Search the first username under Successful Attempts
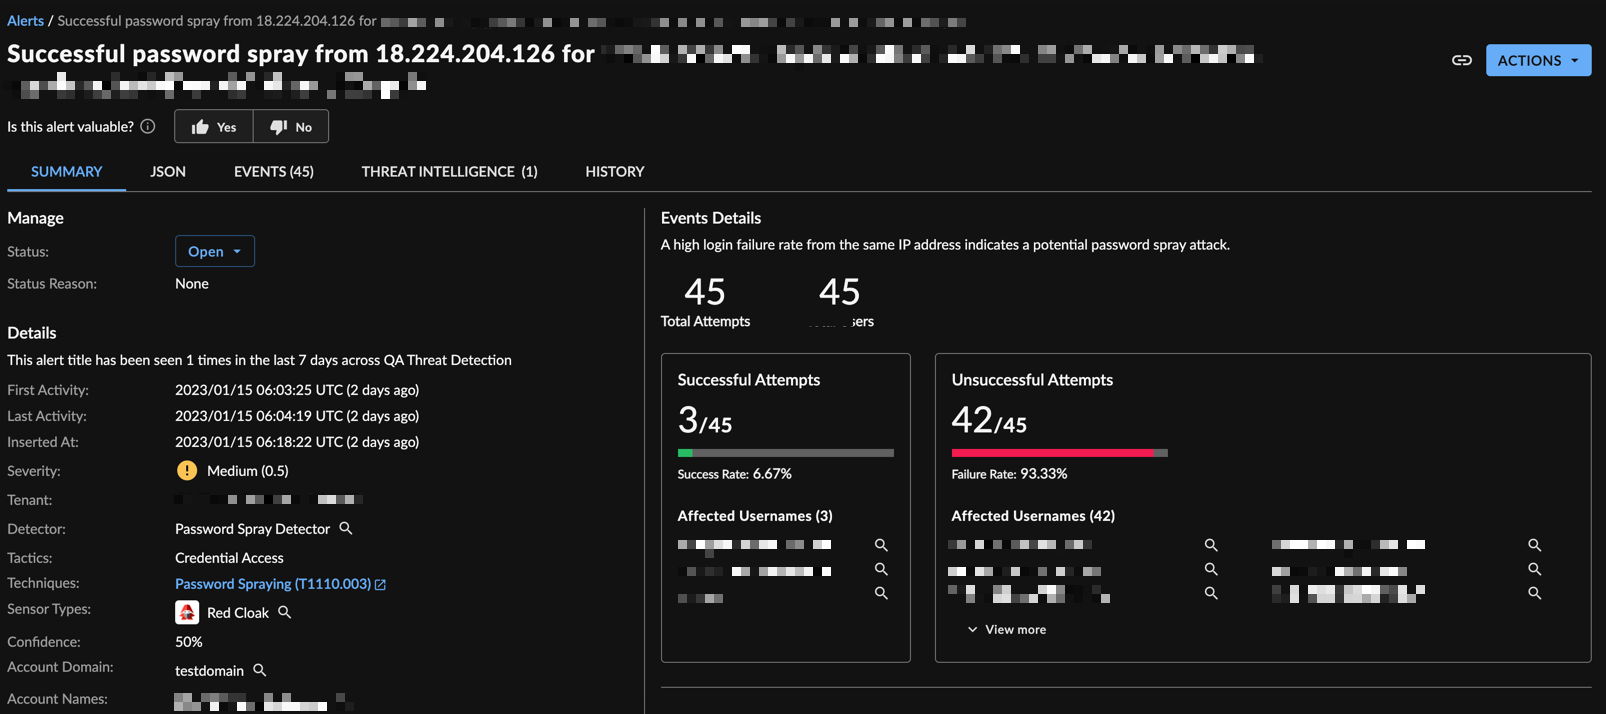The image size is (1606, 714). pos(881,545)
